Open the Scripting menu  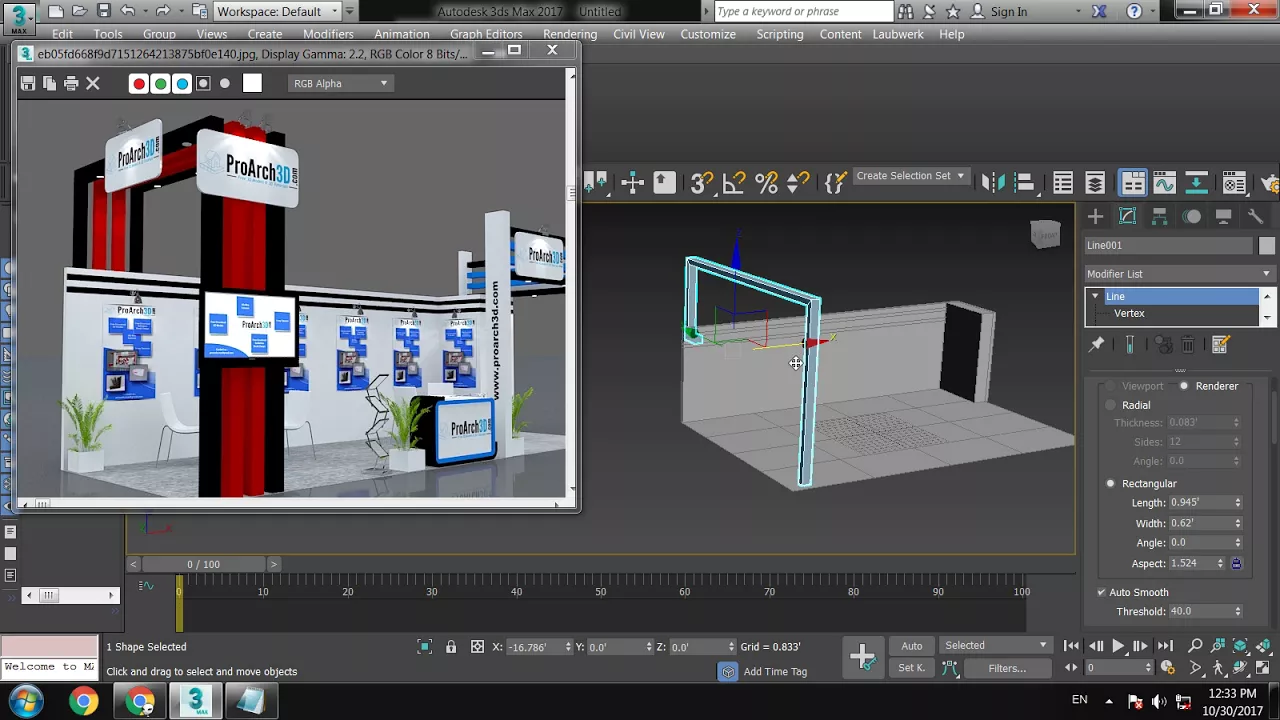pyautogui.click(x=780, y=34)
